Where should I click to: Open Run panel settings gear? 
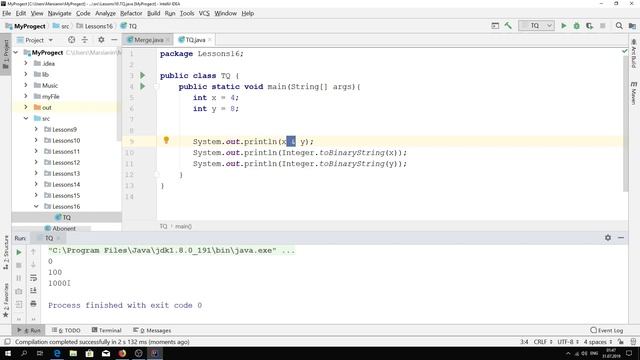tap(608, 238)
